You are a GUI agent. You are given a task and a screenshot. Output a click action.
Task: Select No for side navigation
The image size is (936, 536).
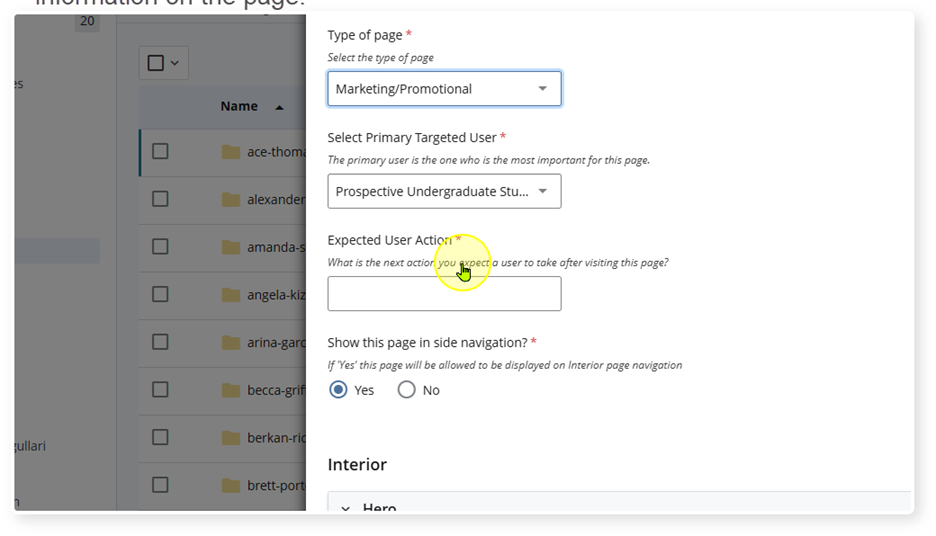tap(406, 390)
